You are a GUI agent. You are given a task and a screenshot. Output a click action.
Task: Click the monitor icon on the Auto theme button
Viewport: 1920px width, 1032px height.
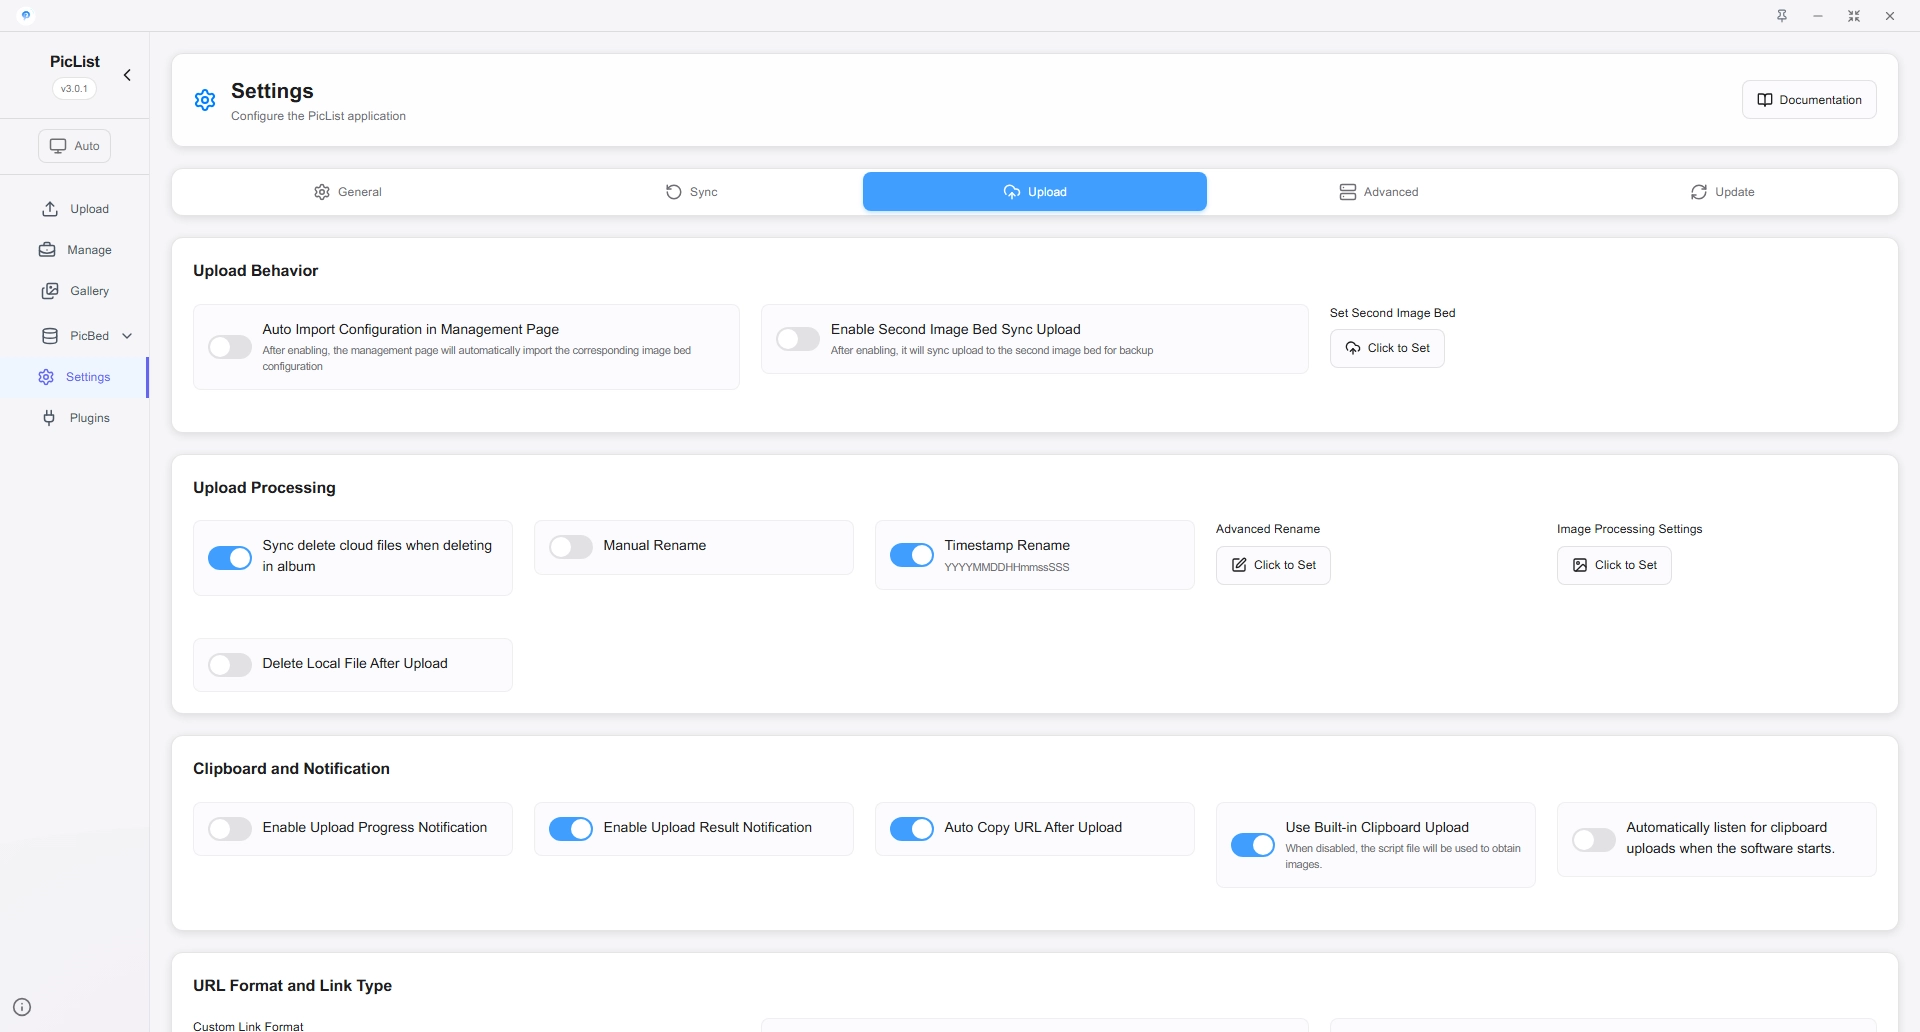pyautogui.click(x=58, y=146)
